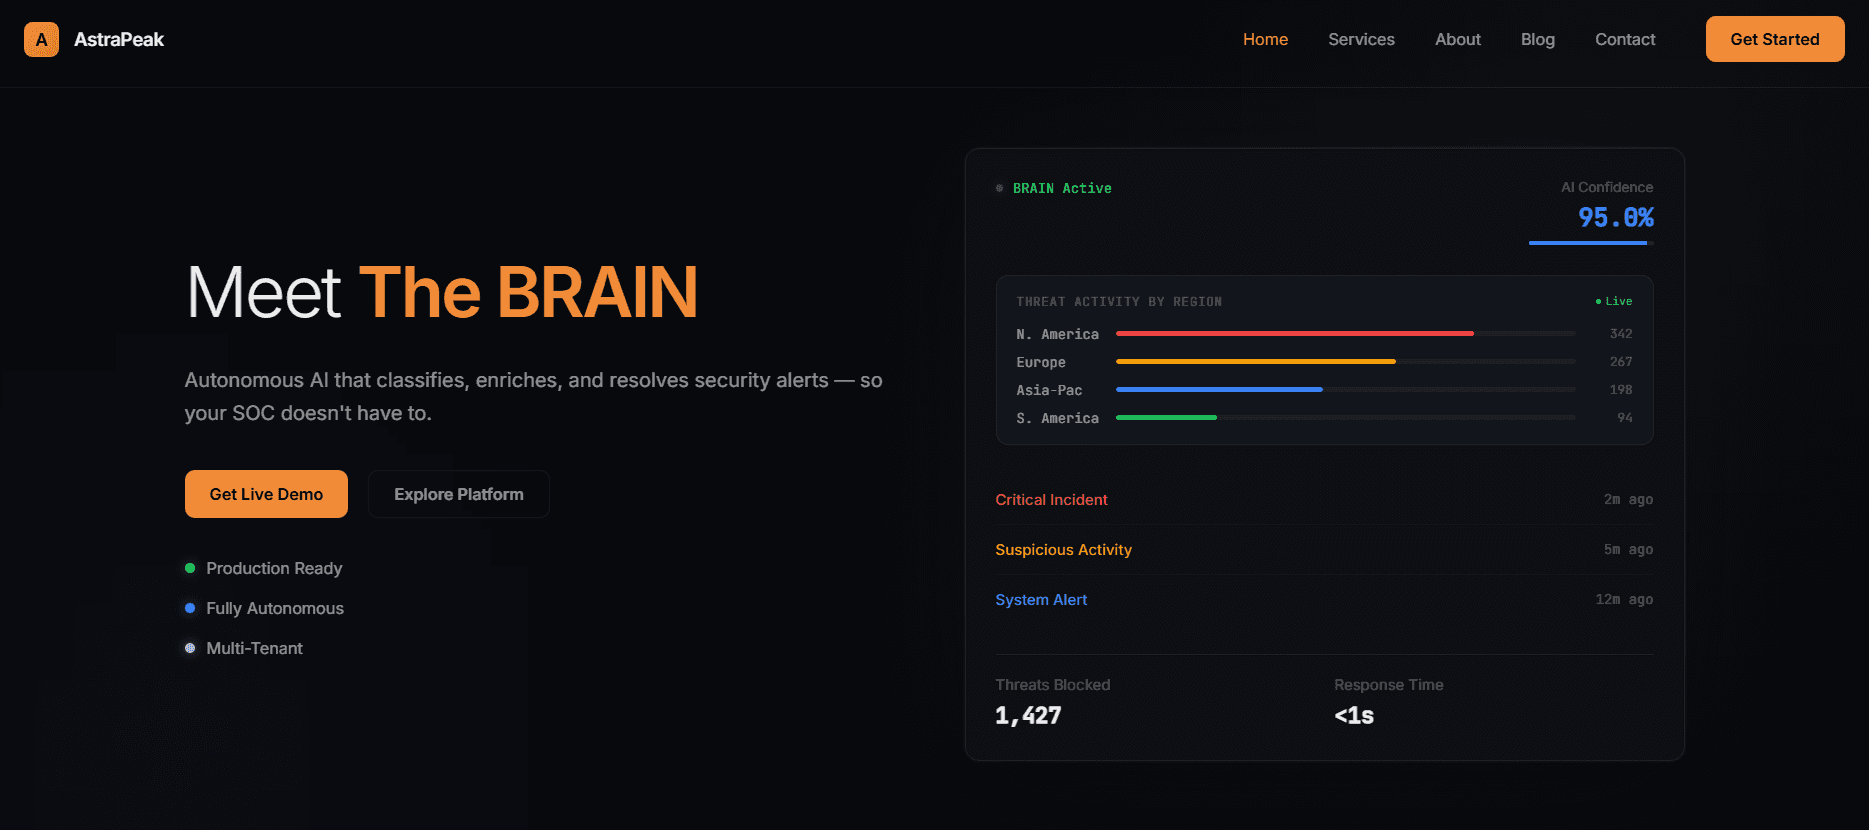Click the Fully Autonomous label

[x=275, y=608]
